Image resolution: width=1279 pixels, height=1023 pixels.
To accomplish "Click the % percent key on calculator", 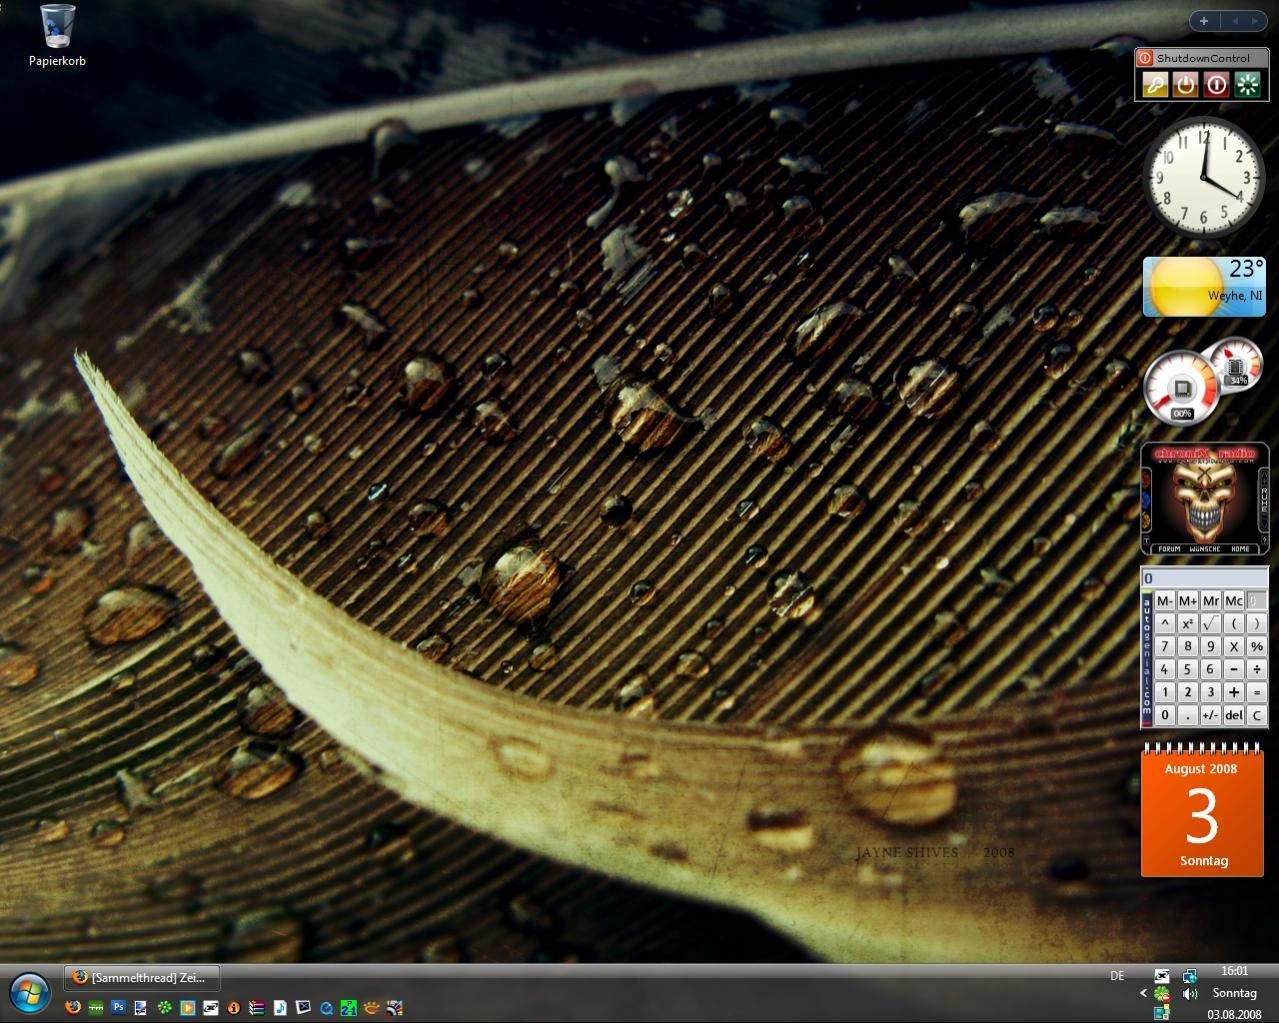I will 1257,646.
